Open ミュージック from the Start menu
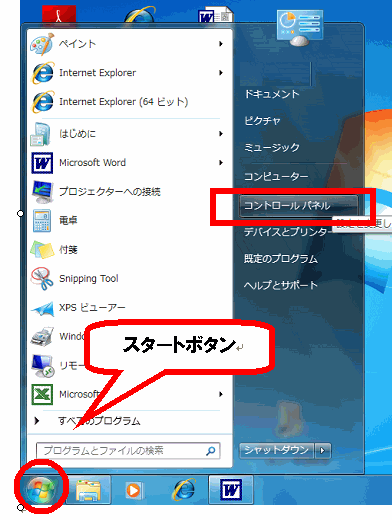Screen dimensions: 392x520 click(x=272, y=147)
